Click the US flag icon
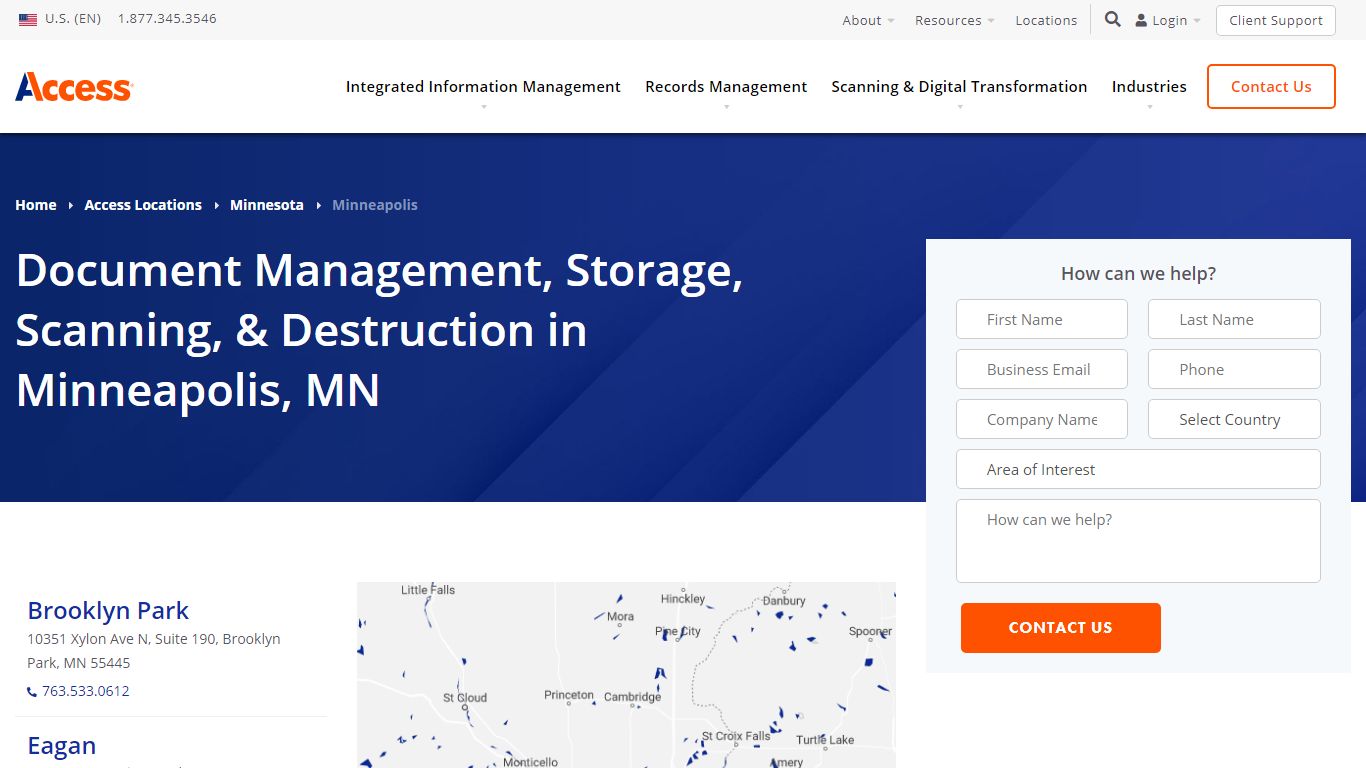Viewport: 1366px width, 768px height. [28, 19]
